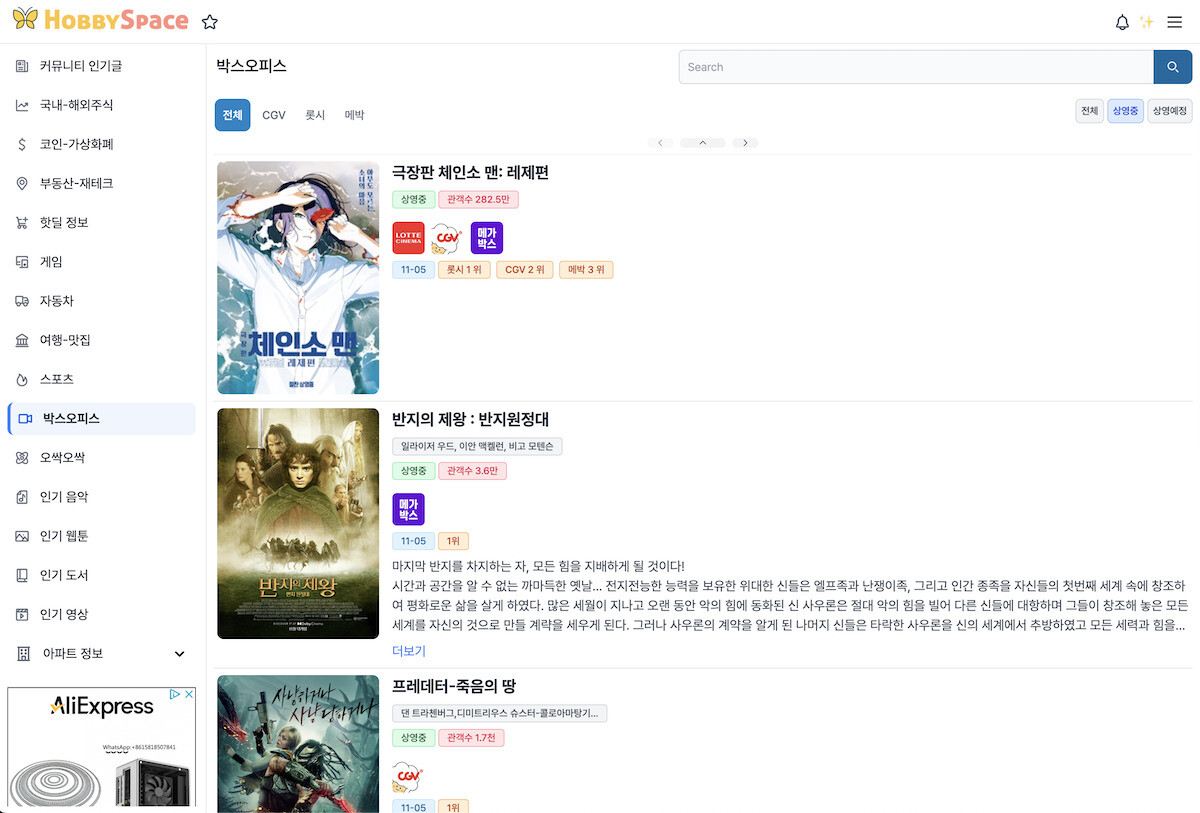The image size is (1200, 813).
Task: Click cast tag 댄 트라첸버그
Action: coord(500,713)
